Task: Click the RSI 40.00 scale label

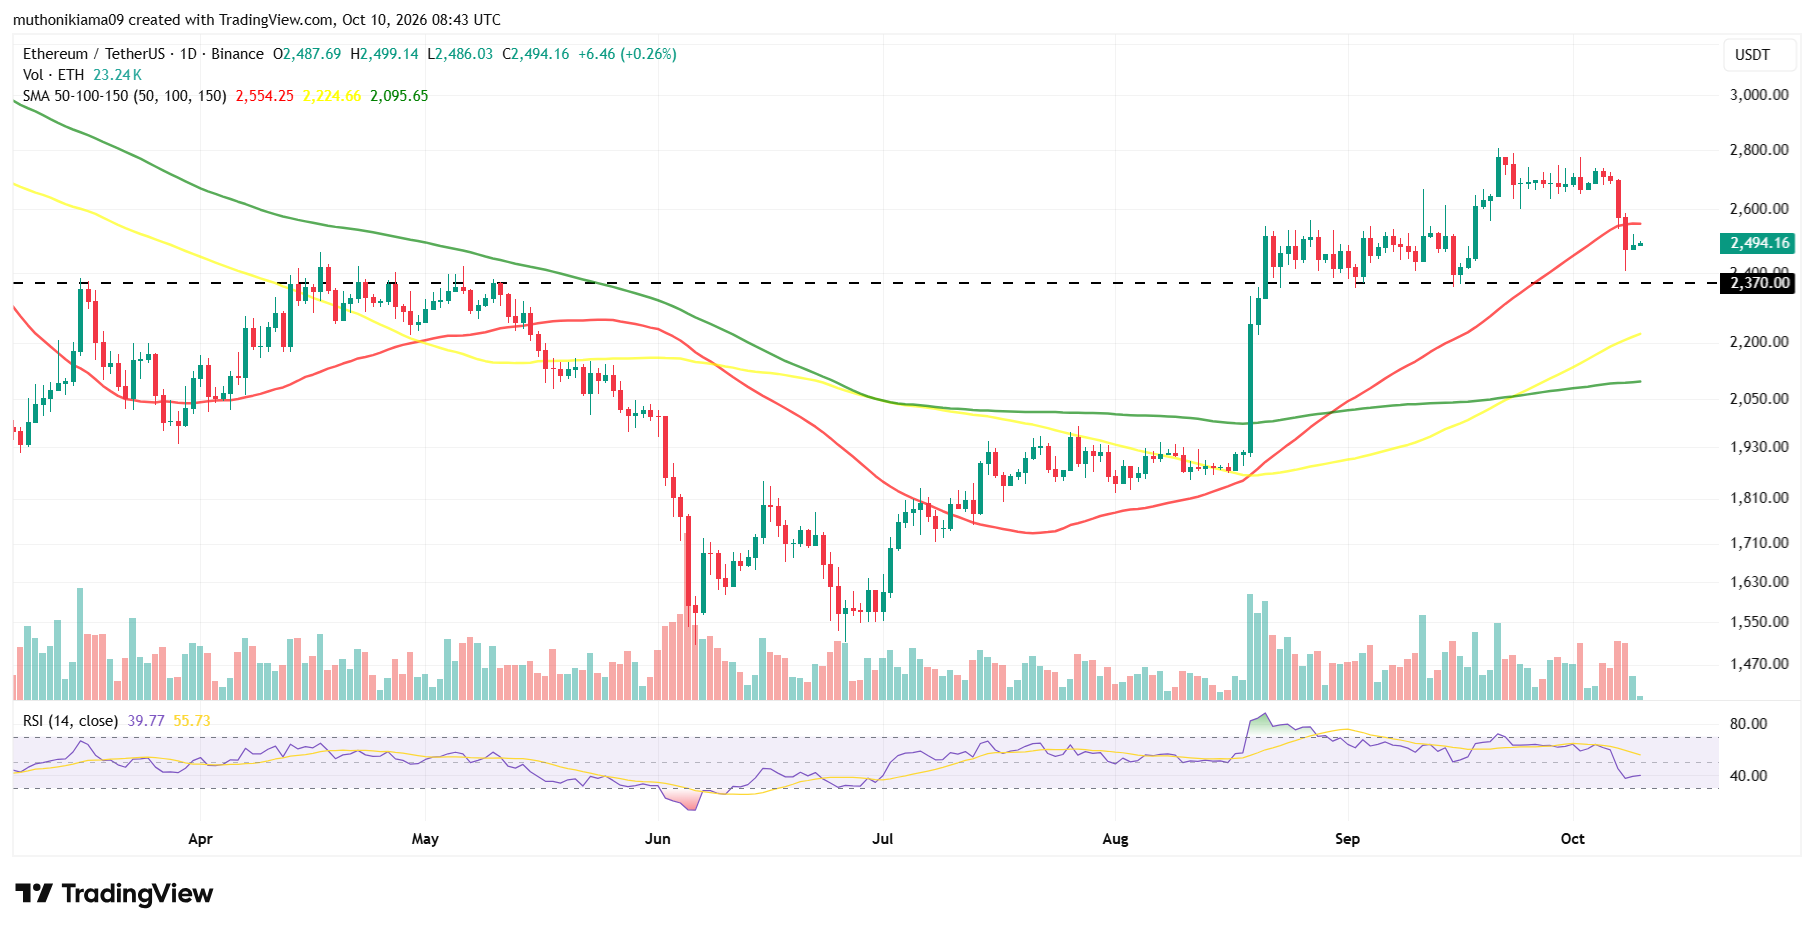Action: coord(1749,776)
